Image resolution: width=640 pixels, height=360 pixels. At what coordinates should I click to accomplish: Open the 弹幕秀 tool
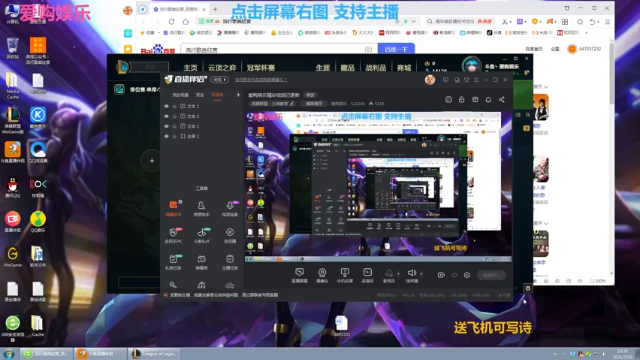click(x=201, y=262)
